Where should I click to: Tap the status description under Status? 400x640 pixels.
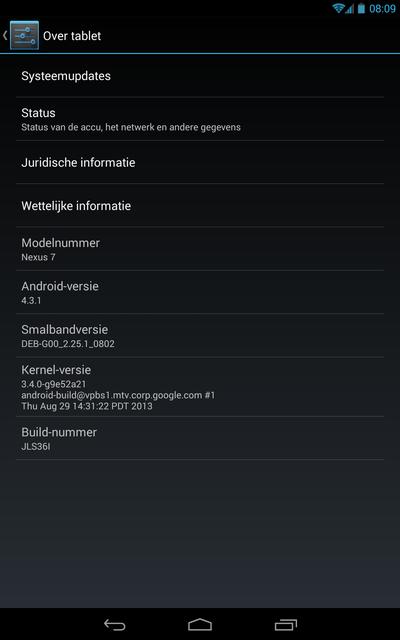click(131, 127)
